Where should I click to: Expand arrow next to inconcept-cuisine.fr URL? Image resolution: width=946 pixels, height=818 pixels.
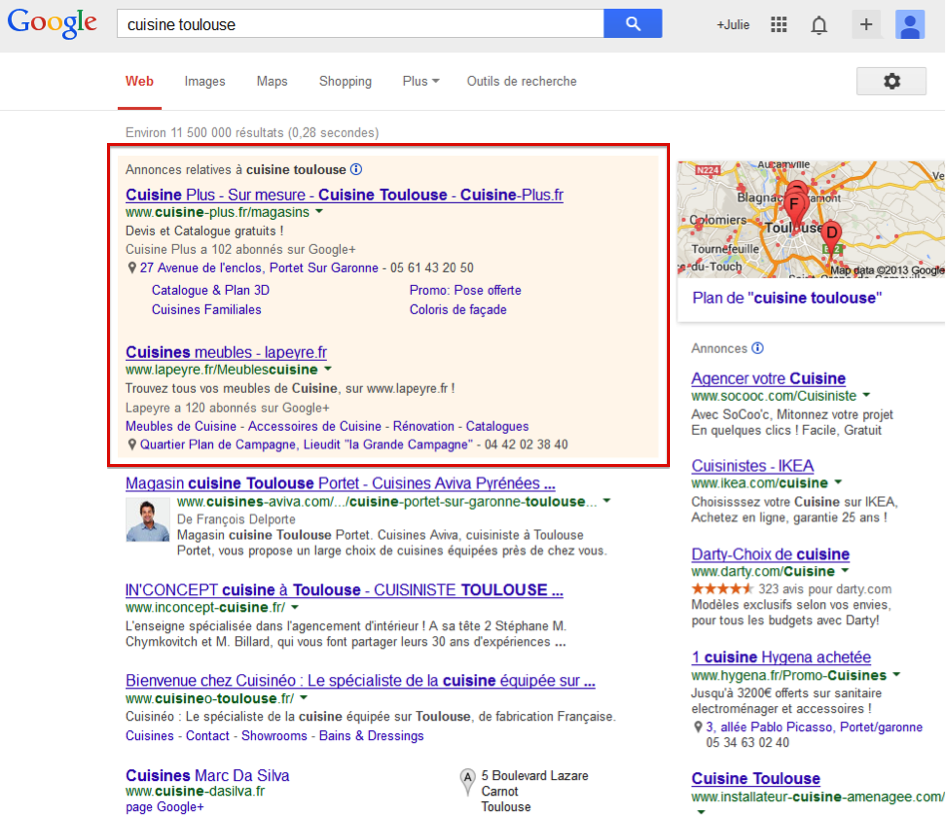[295, 607]
